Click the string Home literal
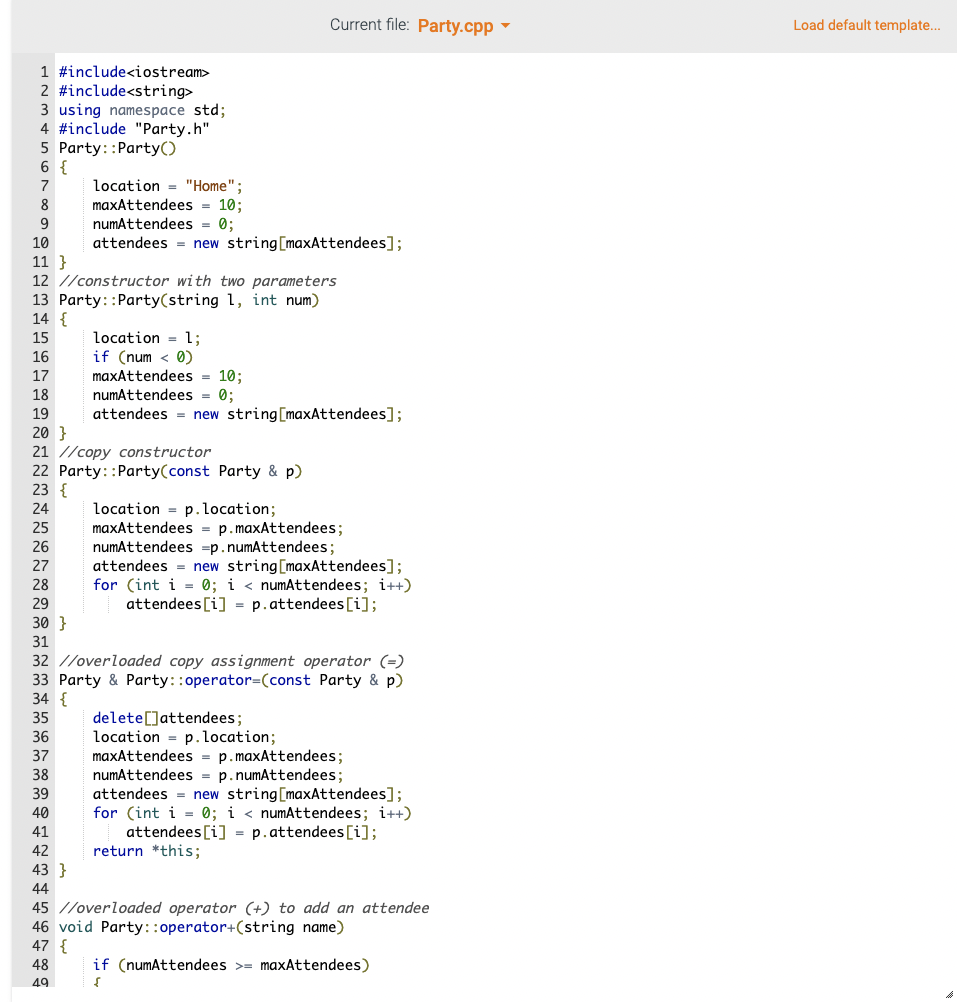Image resolution: width=957 pixels, height=1002 pixels. tap(211, 185)
